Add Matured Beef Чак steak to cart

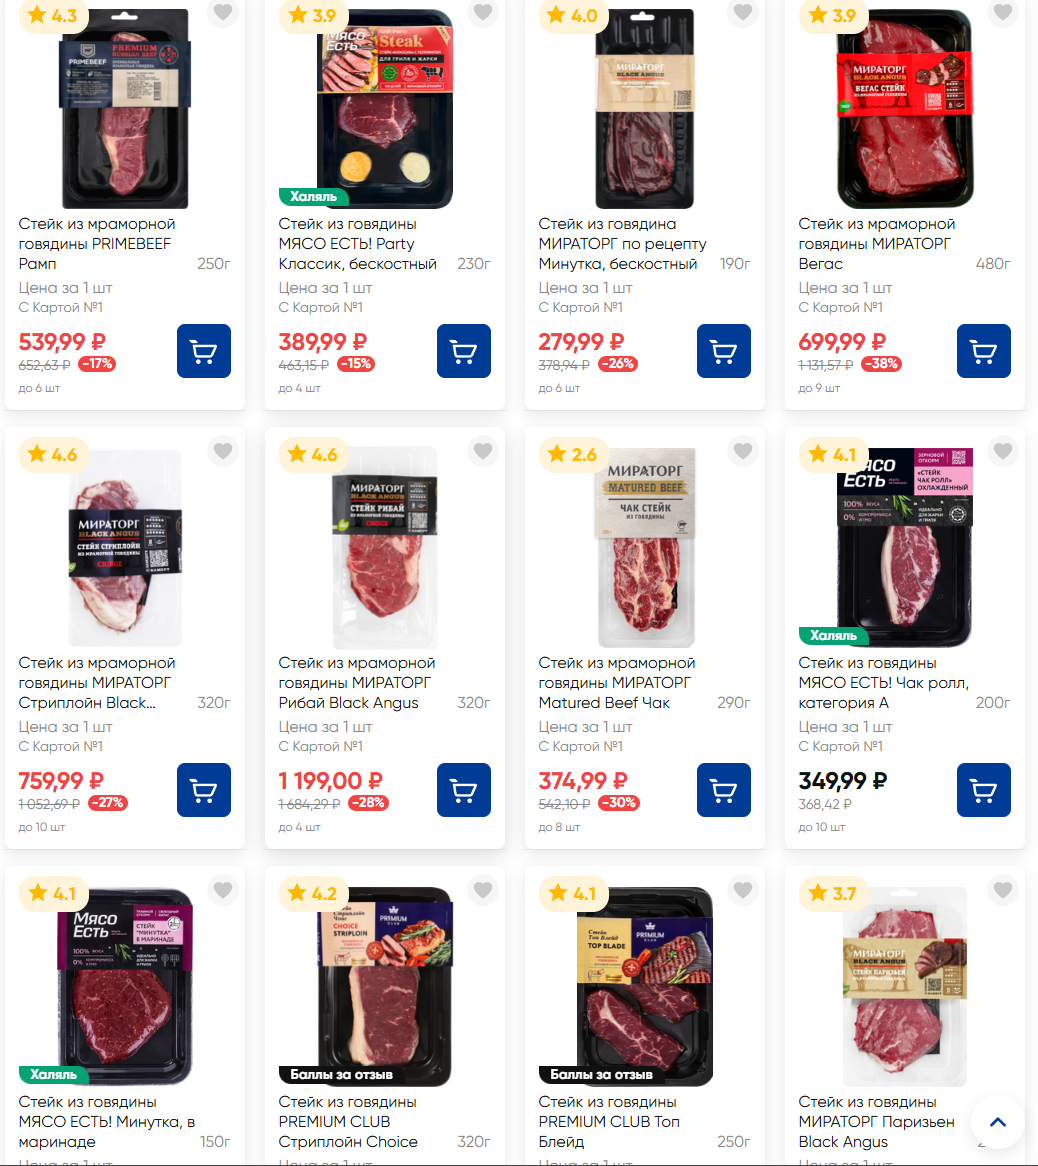pyautogui.click(x=723, y=790)
